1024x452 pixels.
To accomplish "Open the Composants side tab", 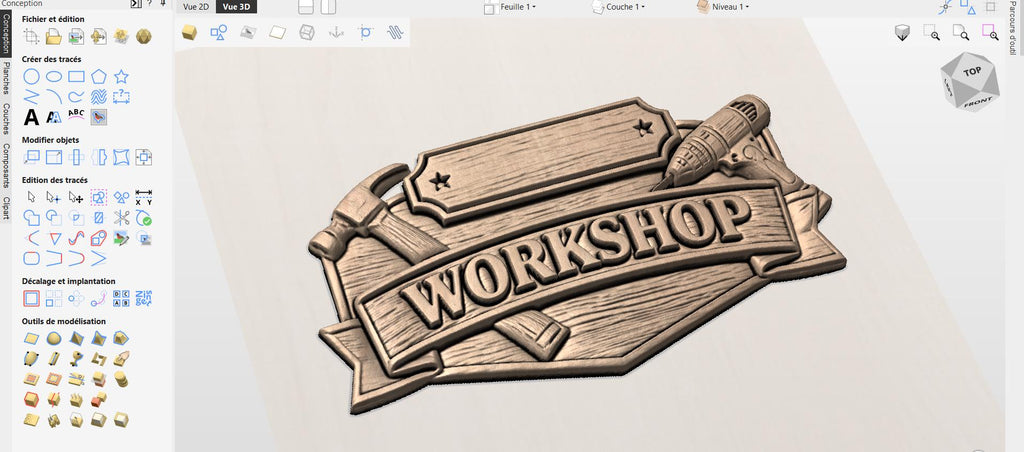I will (6, 165).
